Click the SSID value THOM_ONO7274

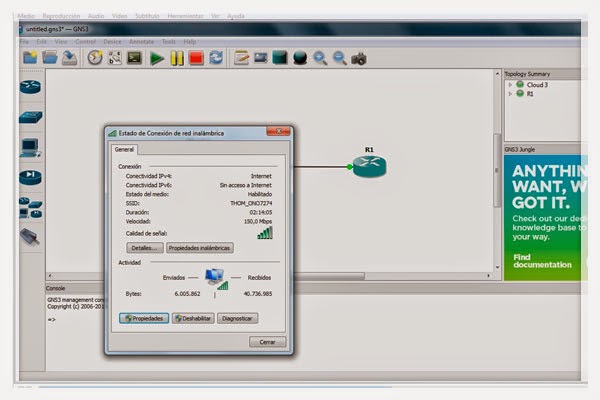tap(251, 203)
